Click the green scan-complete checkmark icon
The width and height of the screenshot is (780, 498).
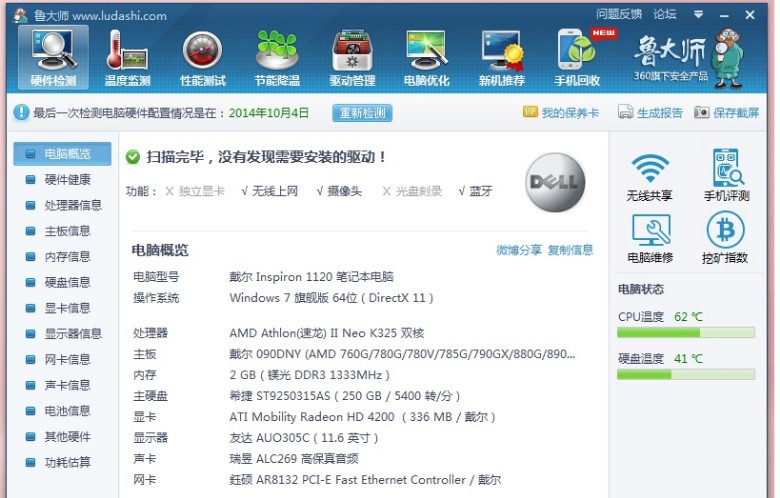(133, 157)
